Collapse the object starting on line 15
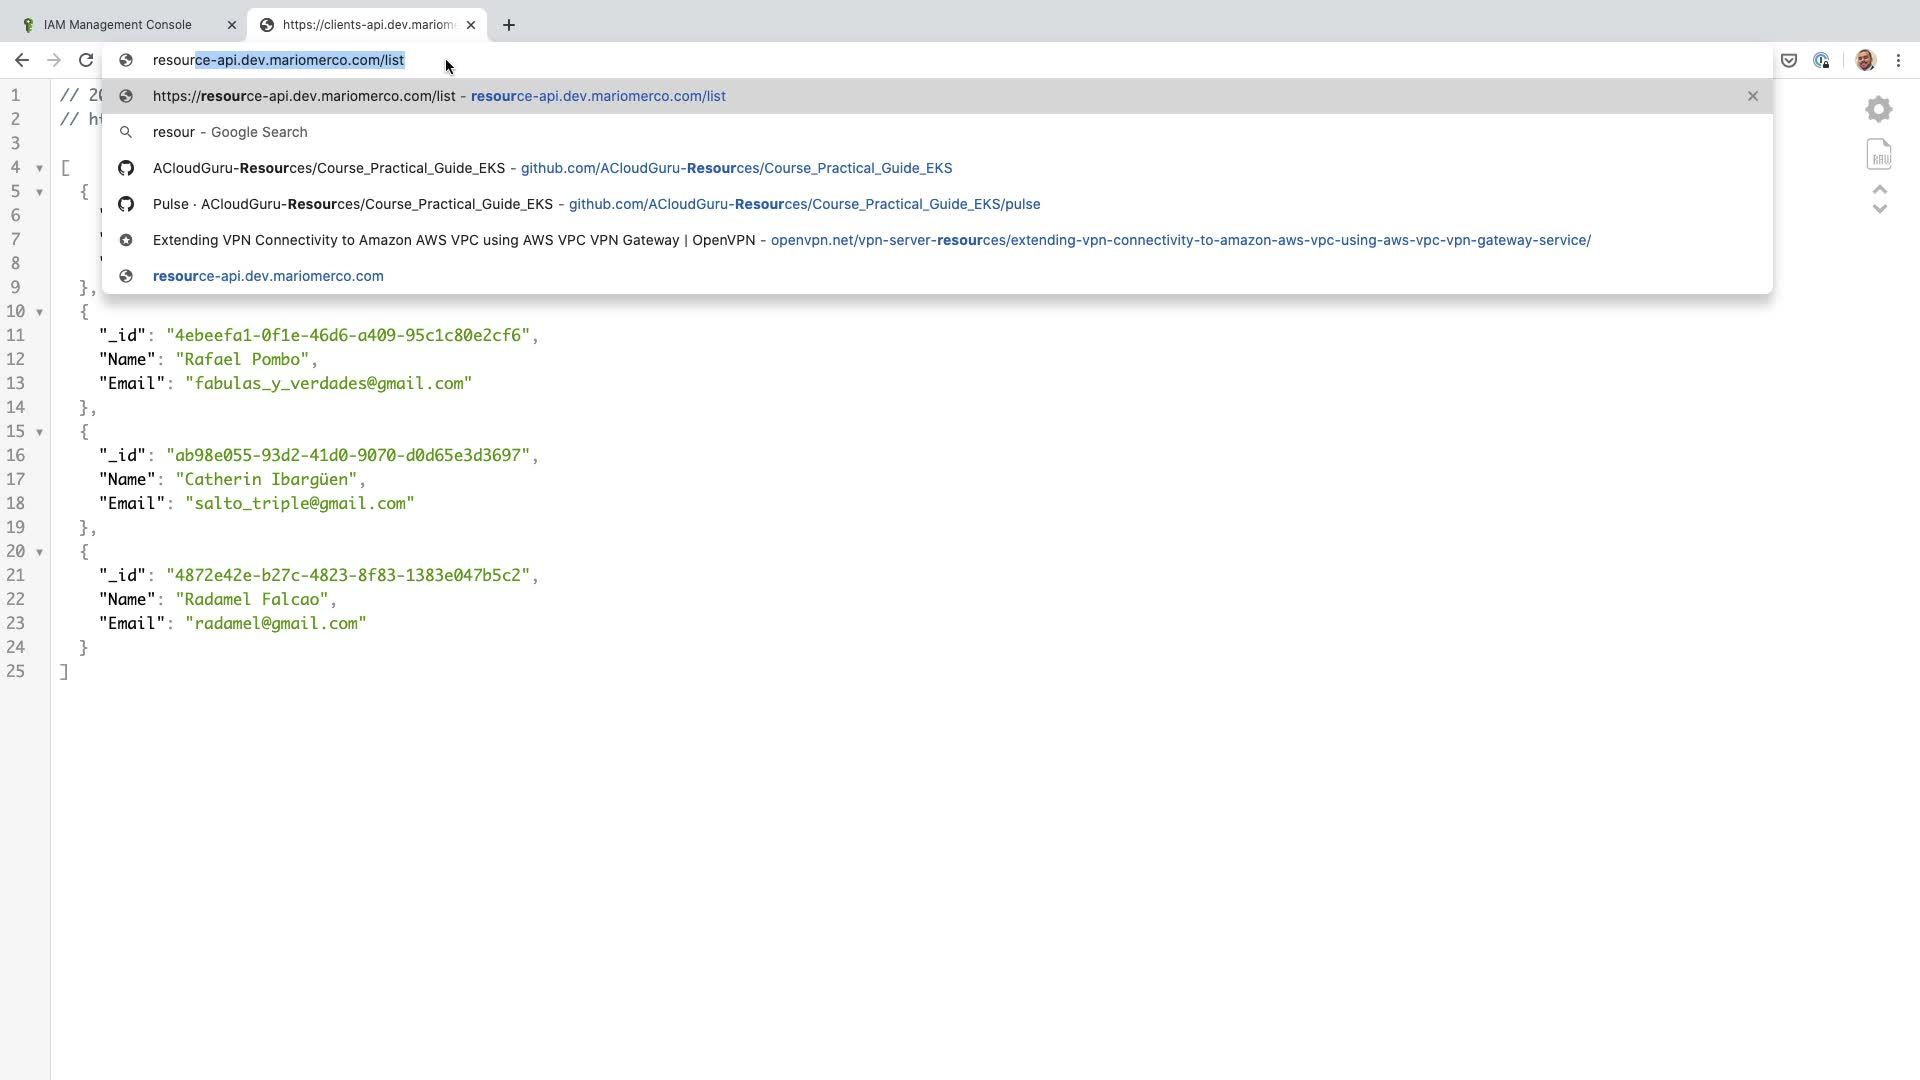 (x=39, y=432)
